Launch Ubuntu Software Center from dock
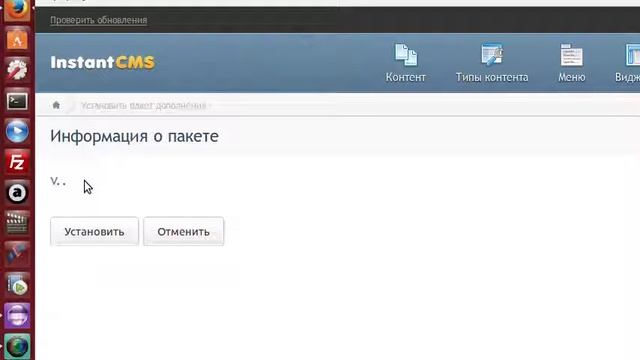 [17, 39]
